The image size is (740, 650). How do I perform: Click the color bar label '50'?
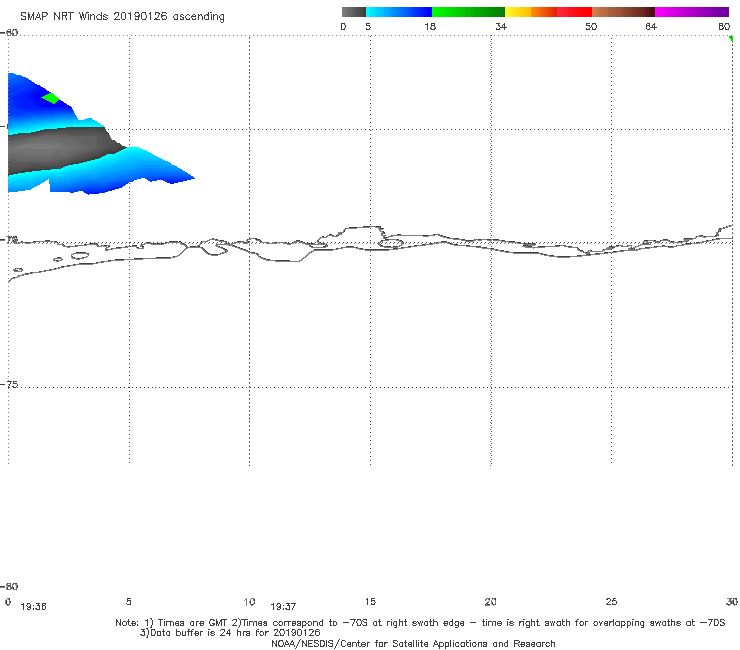pyautogui.click(x=591, y=26)
